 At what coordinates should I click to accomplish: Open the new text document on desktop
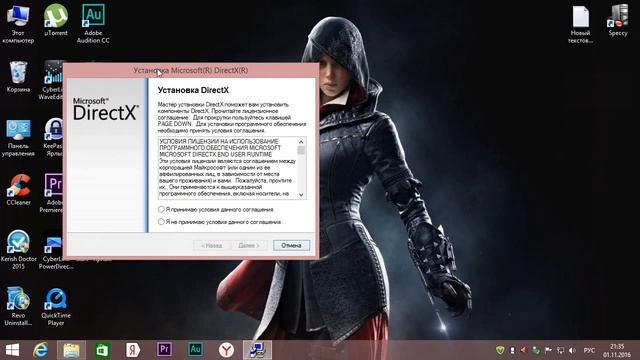coord(580,24)
